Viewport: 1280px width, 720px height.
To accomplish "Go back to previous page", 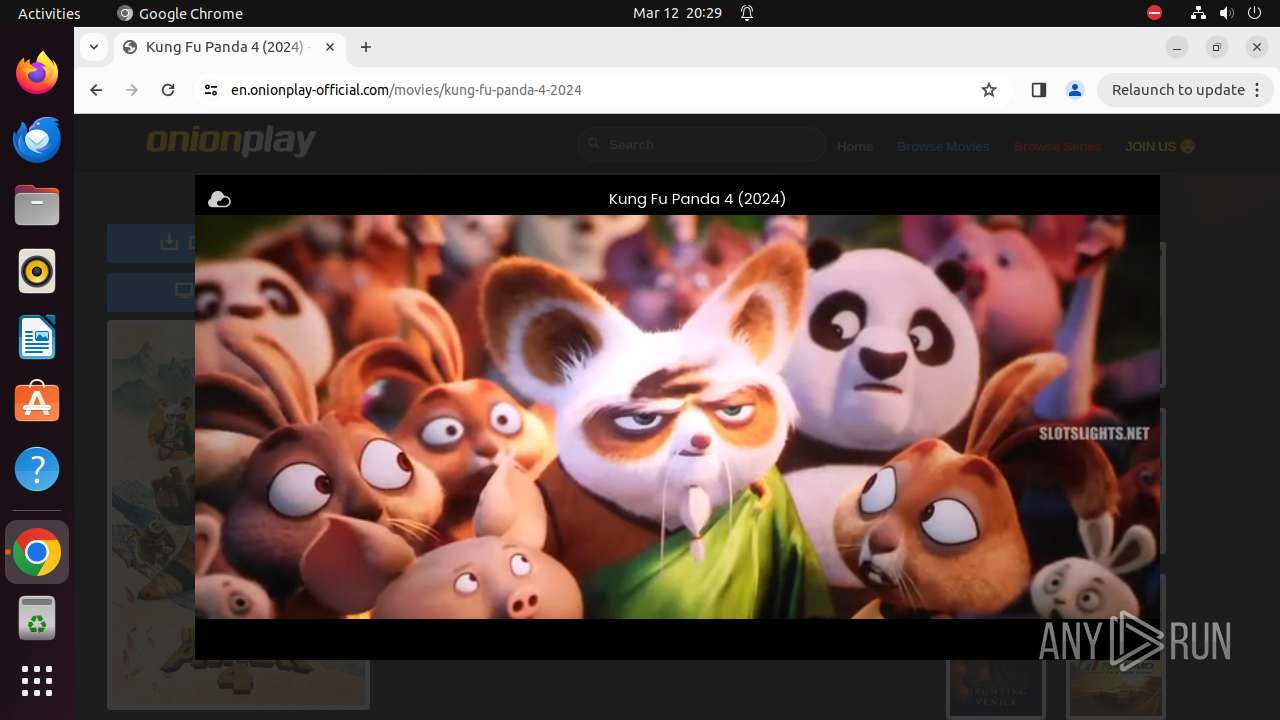I will click(x=96, y=90).
